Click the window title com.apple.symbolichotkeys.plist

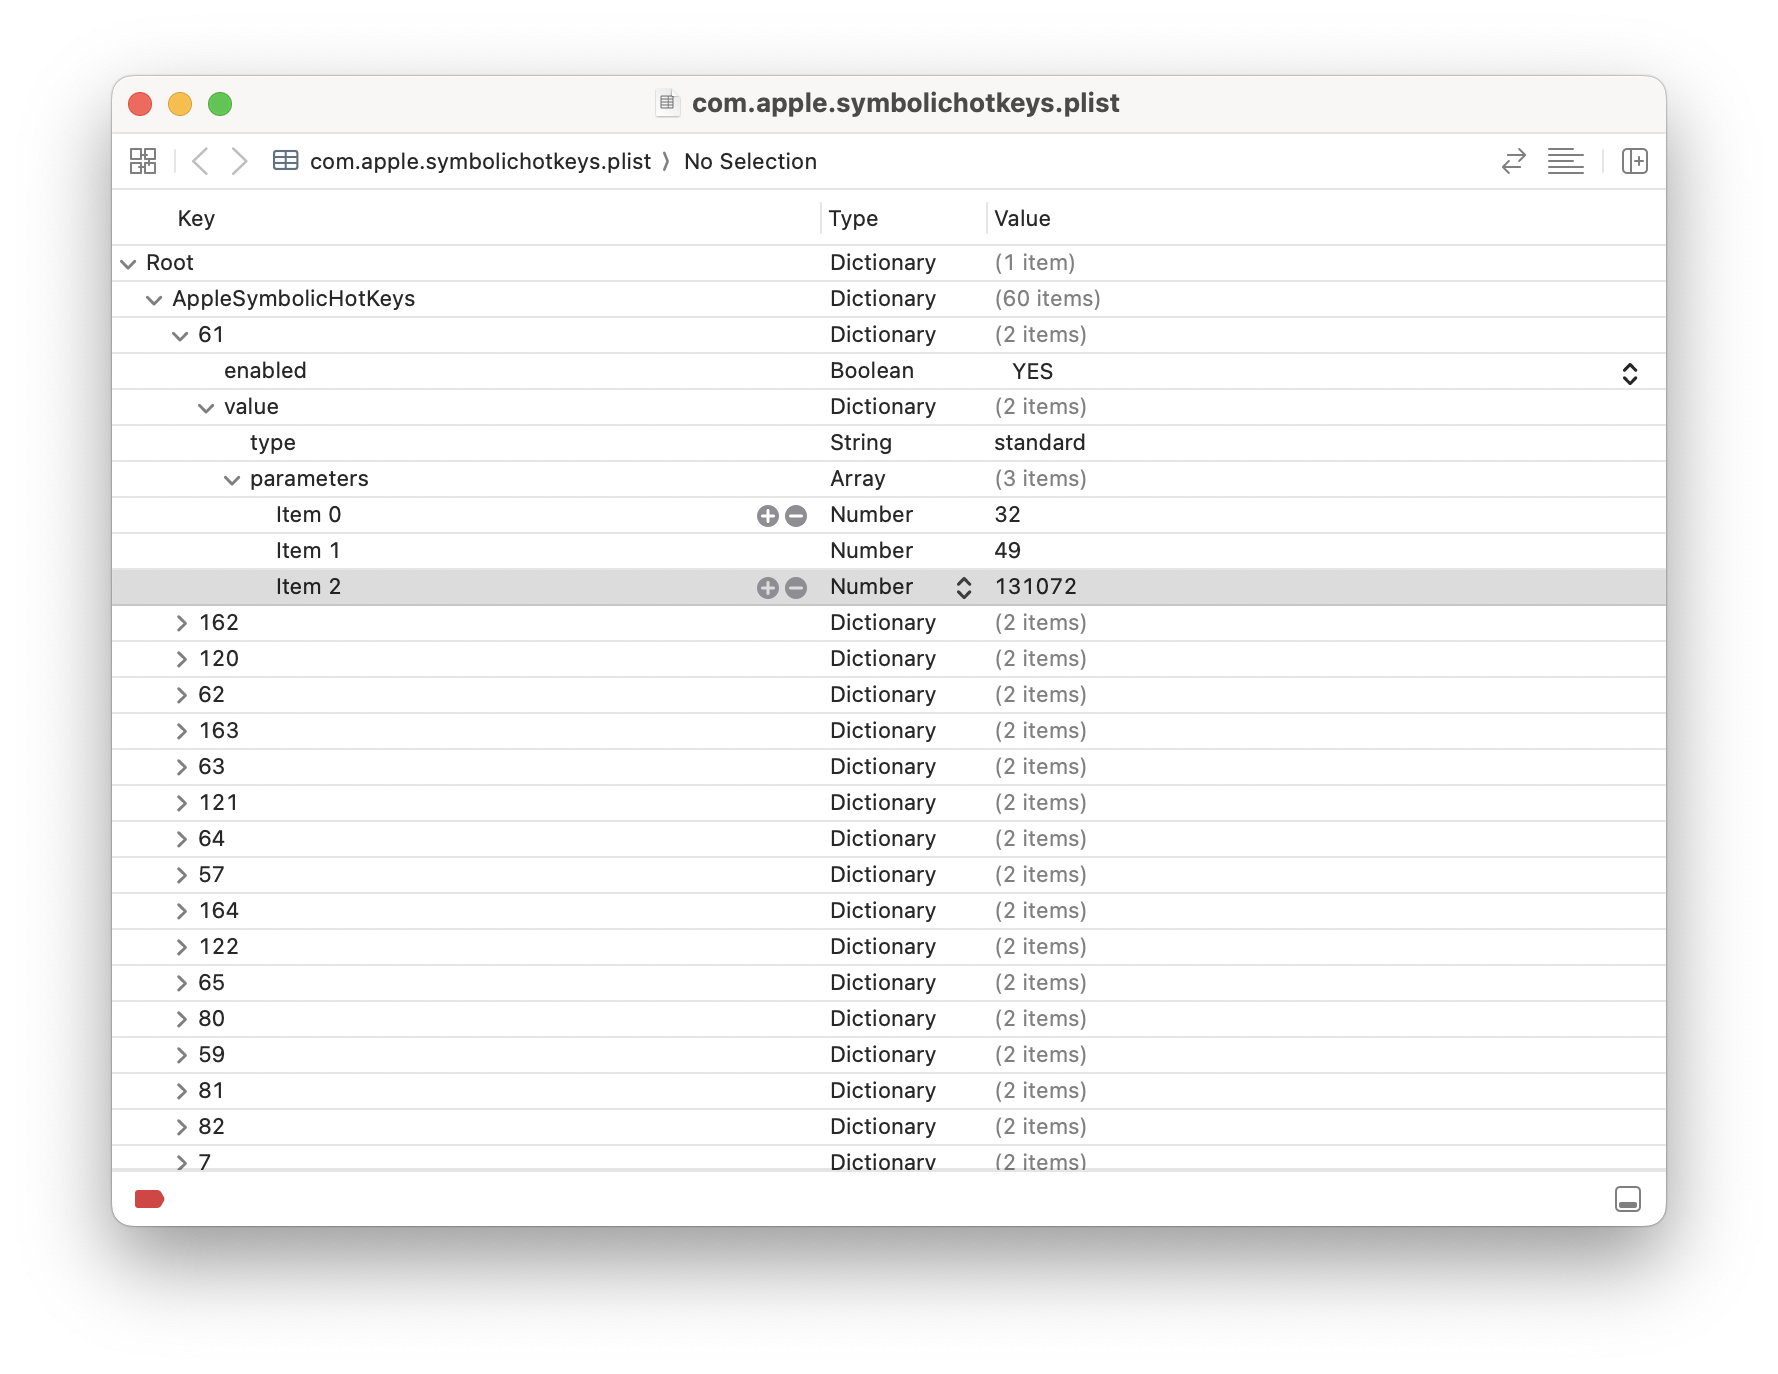click(905, 103)
